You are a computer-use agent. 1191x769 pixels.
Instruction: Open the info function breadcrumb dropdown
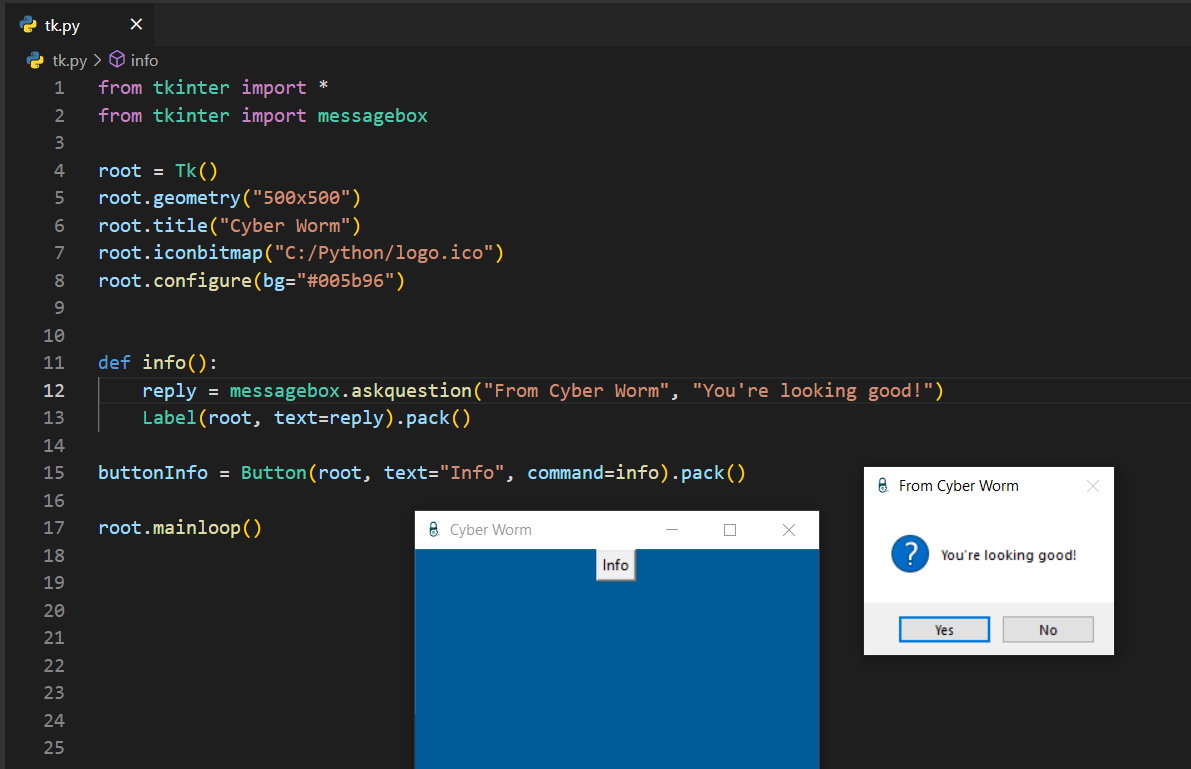point(144,60)
